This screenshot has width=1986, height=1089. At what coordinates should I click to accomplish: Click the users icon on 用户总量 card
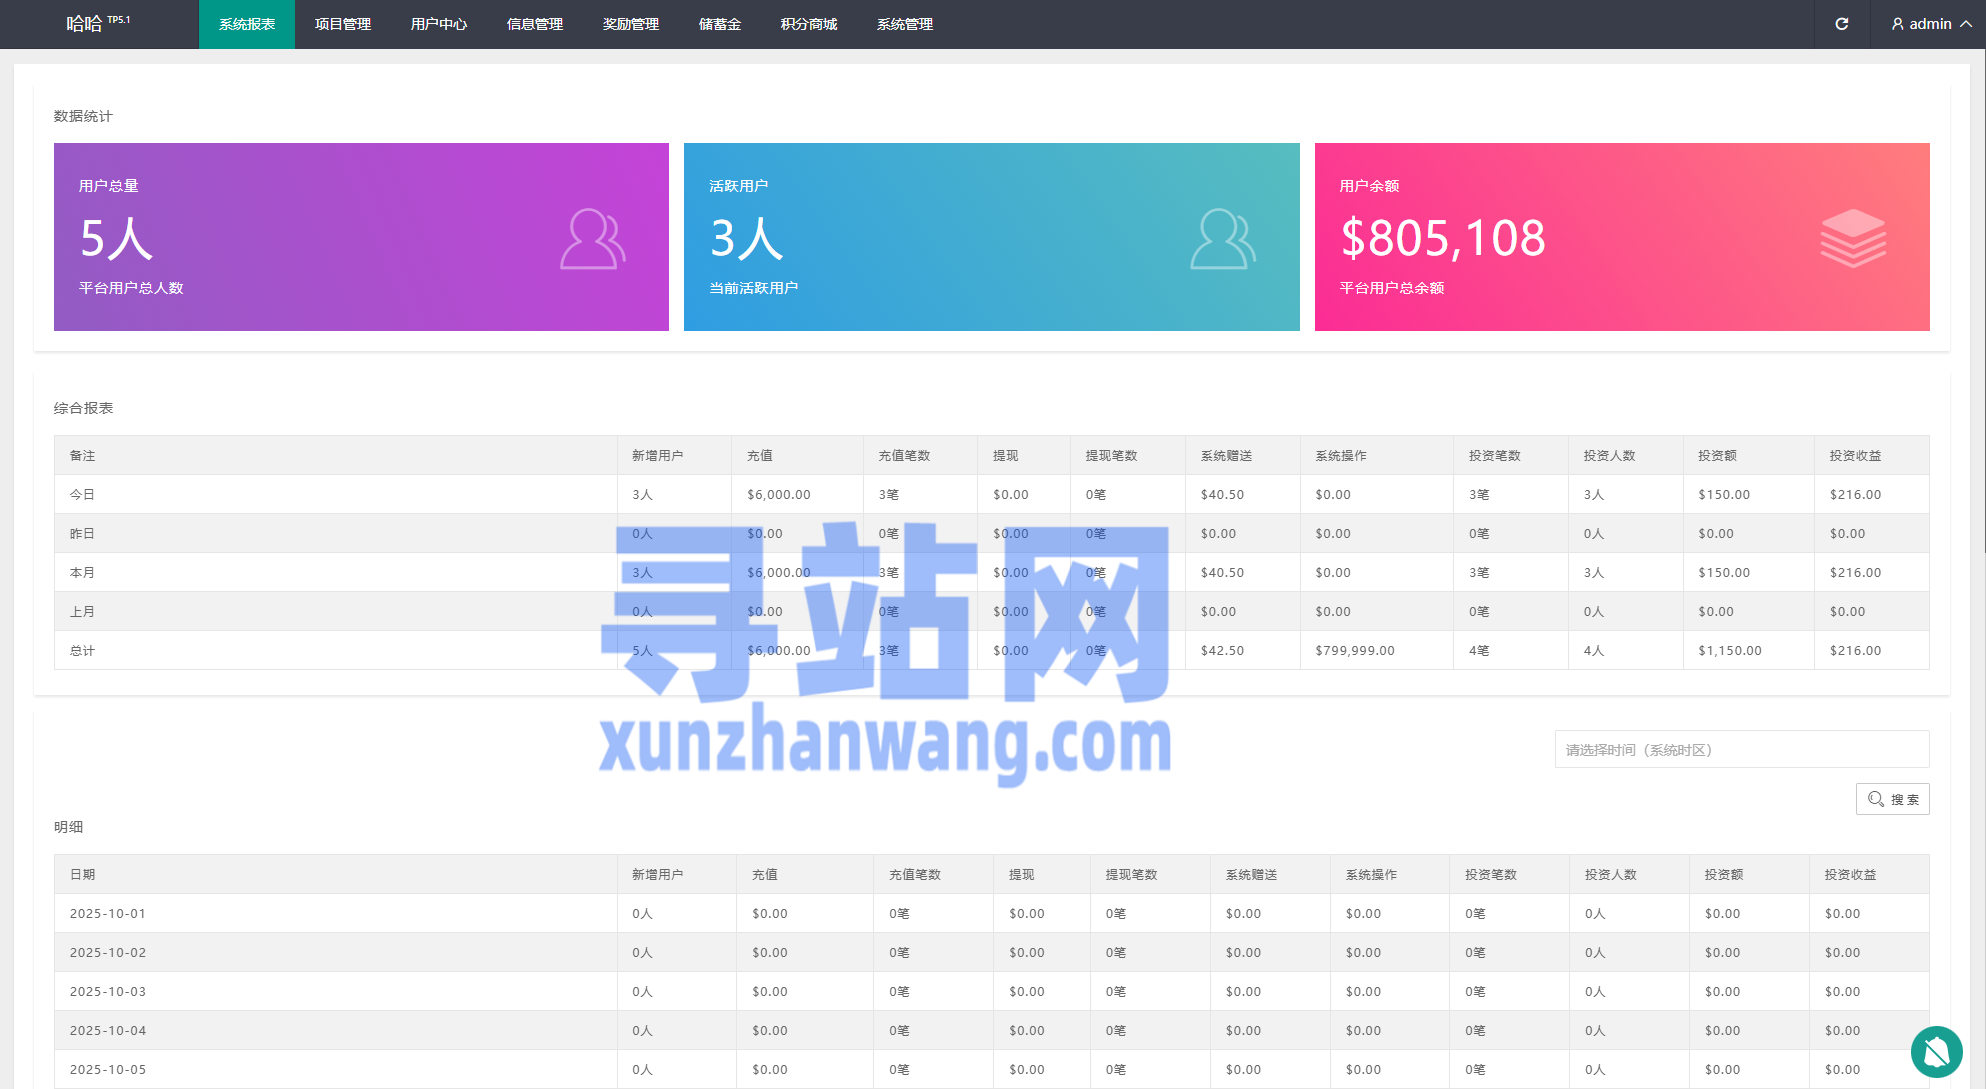pyautogui.click(x=592, y=239)
